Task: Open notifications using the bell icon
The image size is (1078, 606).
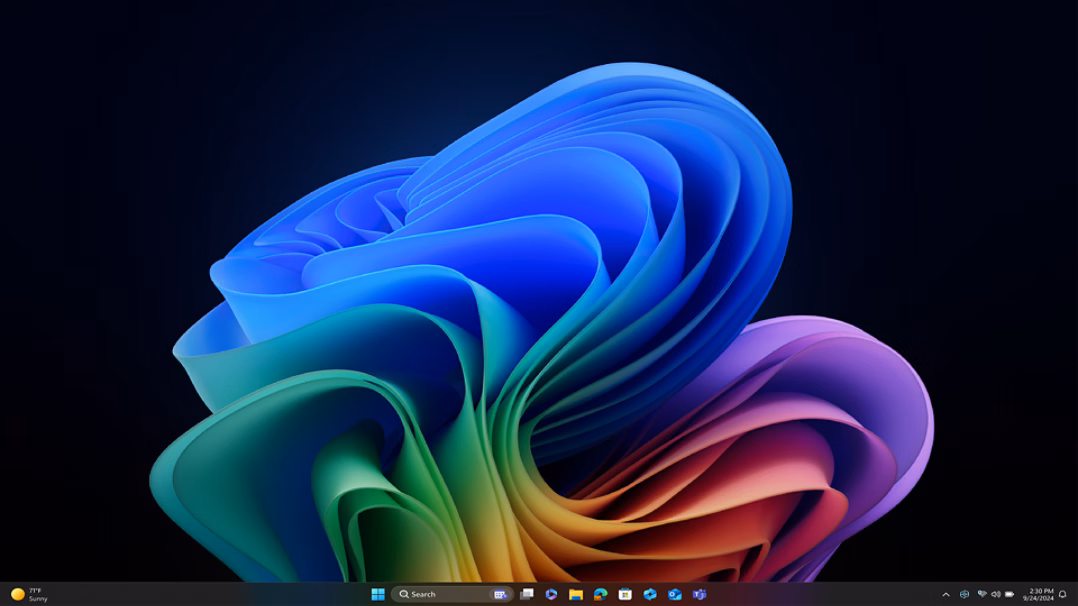Action: (x=1062, y=594)
